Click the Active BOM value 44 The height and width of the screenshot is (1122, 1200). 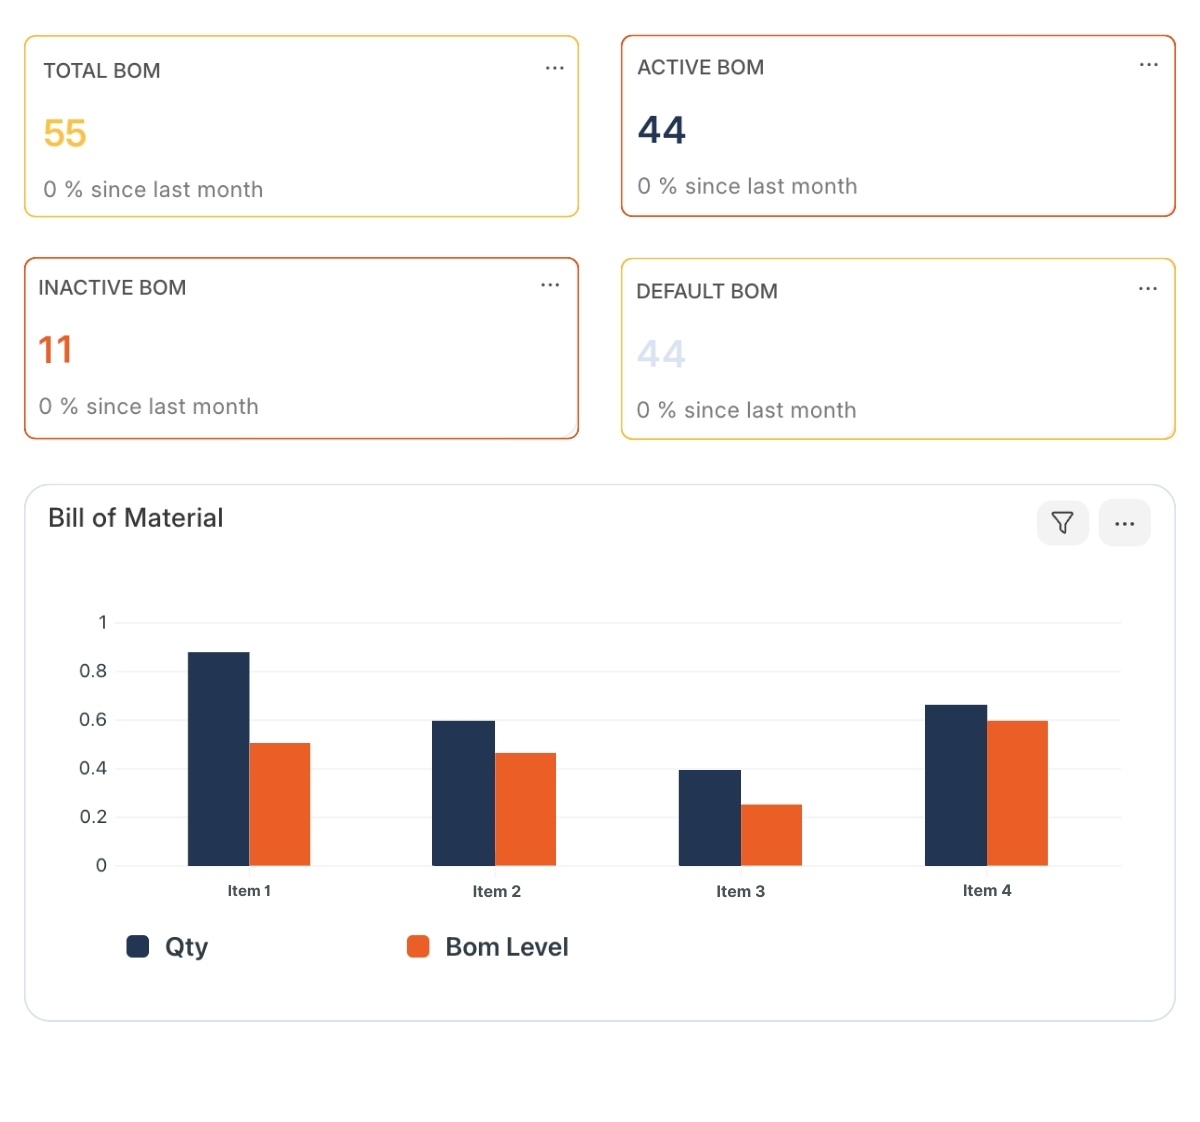661,130
